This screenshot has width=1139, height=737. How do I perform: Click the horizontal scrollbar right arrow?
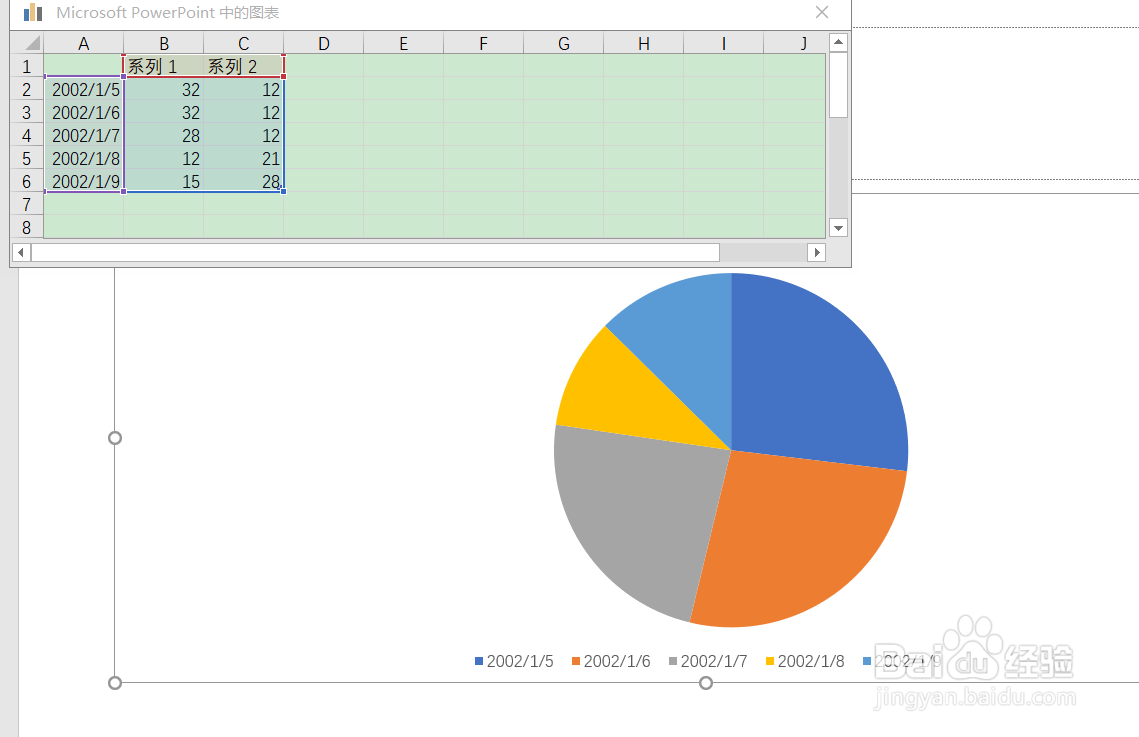(x=816, y=252)
